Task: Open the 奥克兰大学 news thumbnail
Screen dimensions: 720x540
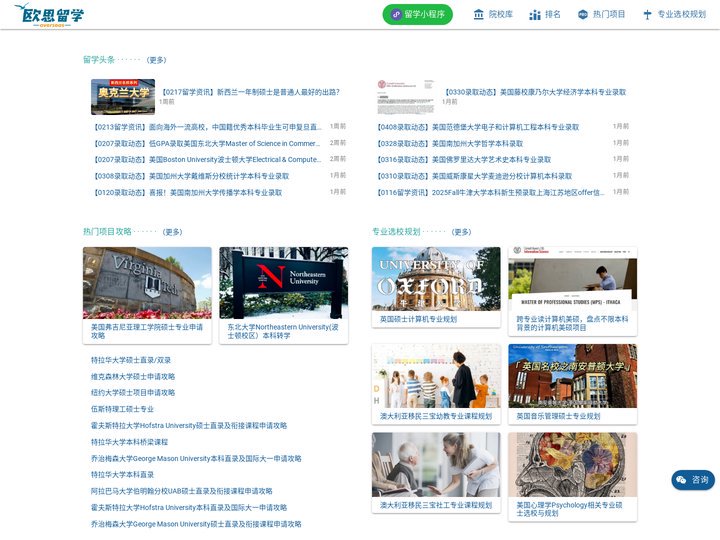Action: coord(123,97)
